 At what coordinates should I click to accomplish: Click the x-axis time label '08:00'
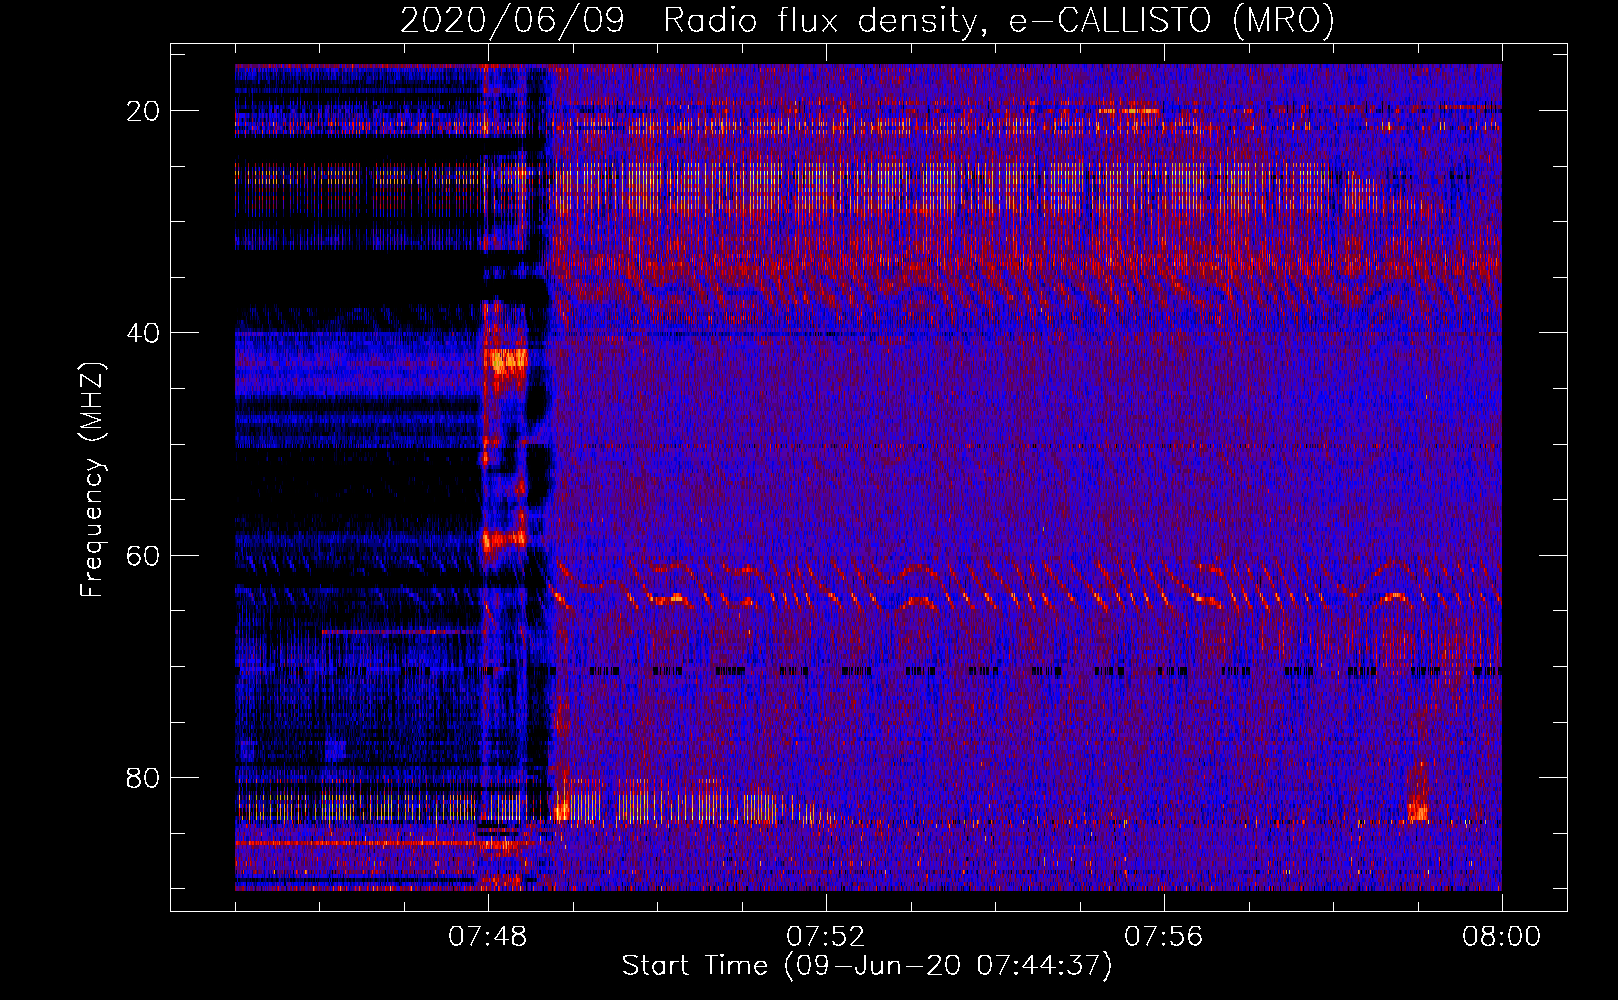pos(1502,937)
